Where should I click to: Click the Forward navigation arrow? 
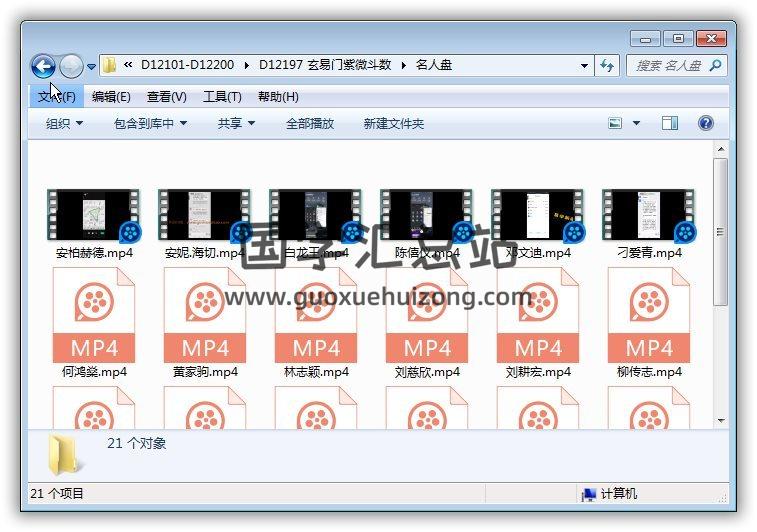click(71, 66)
